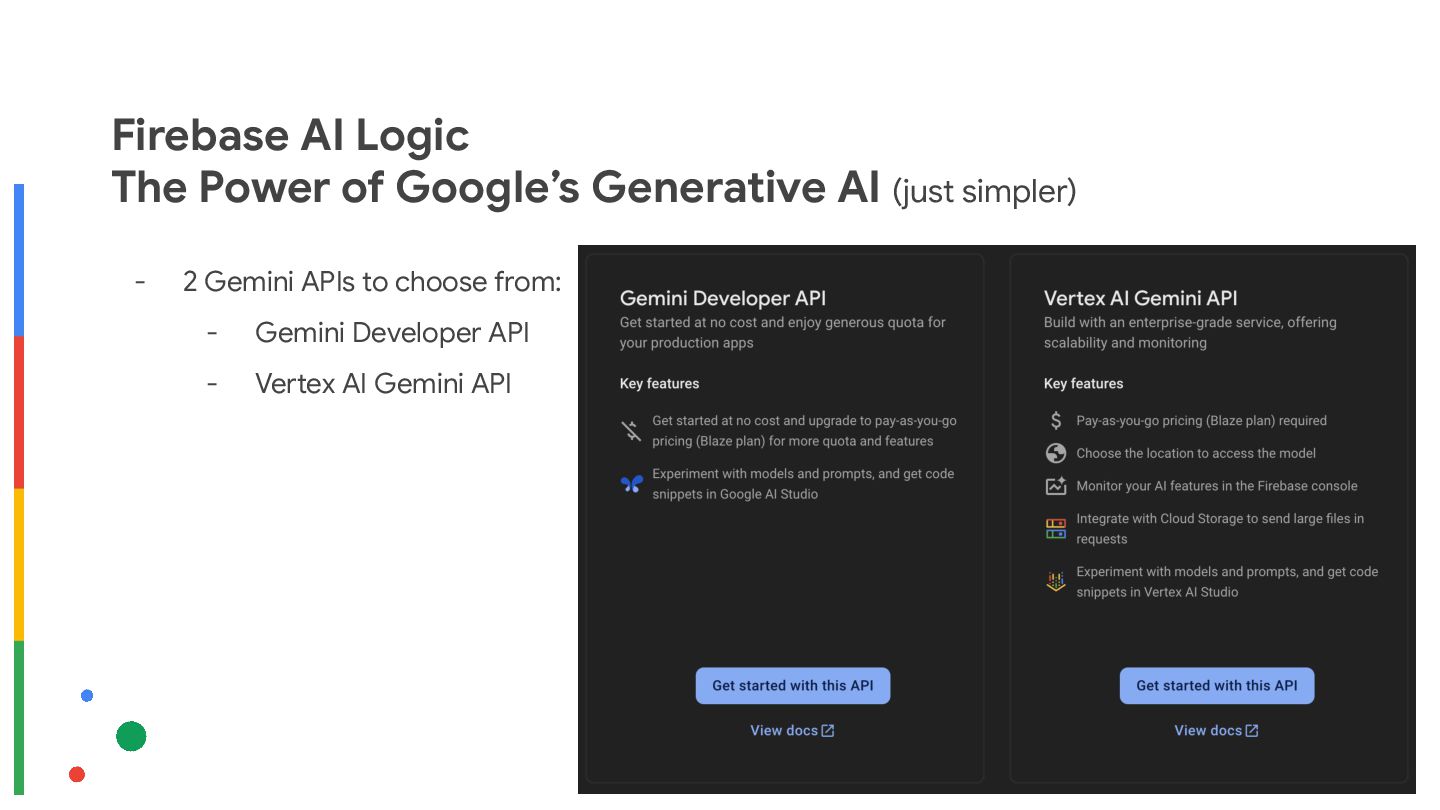Click 'snippets in Google AI Studio' text
The height and width of the screenshot is (810, 1440).
[735, 494]
